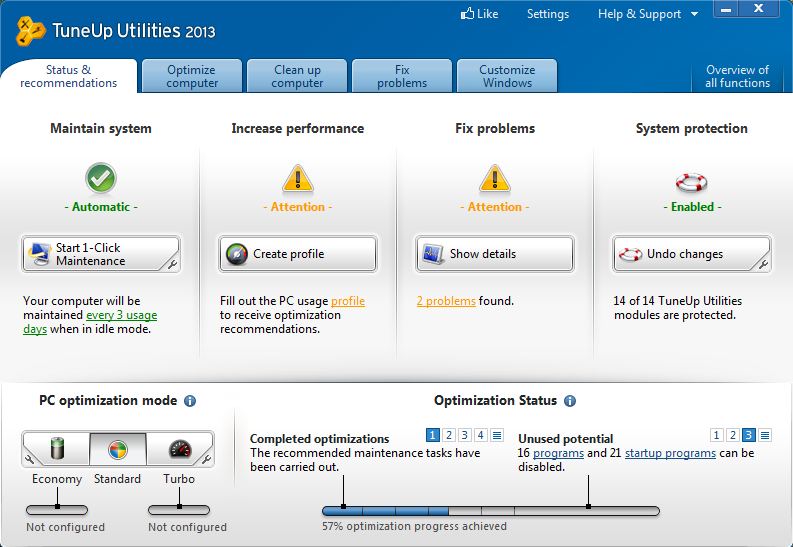
Task: Click the optimization progress bar
Action: point(491,511)
